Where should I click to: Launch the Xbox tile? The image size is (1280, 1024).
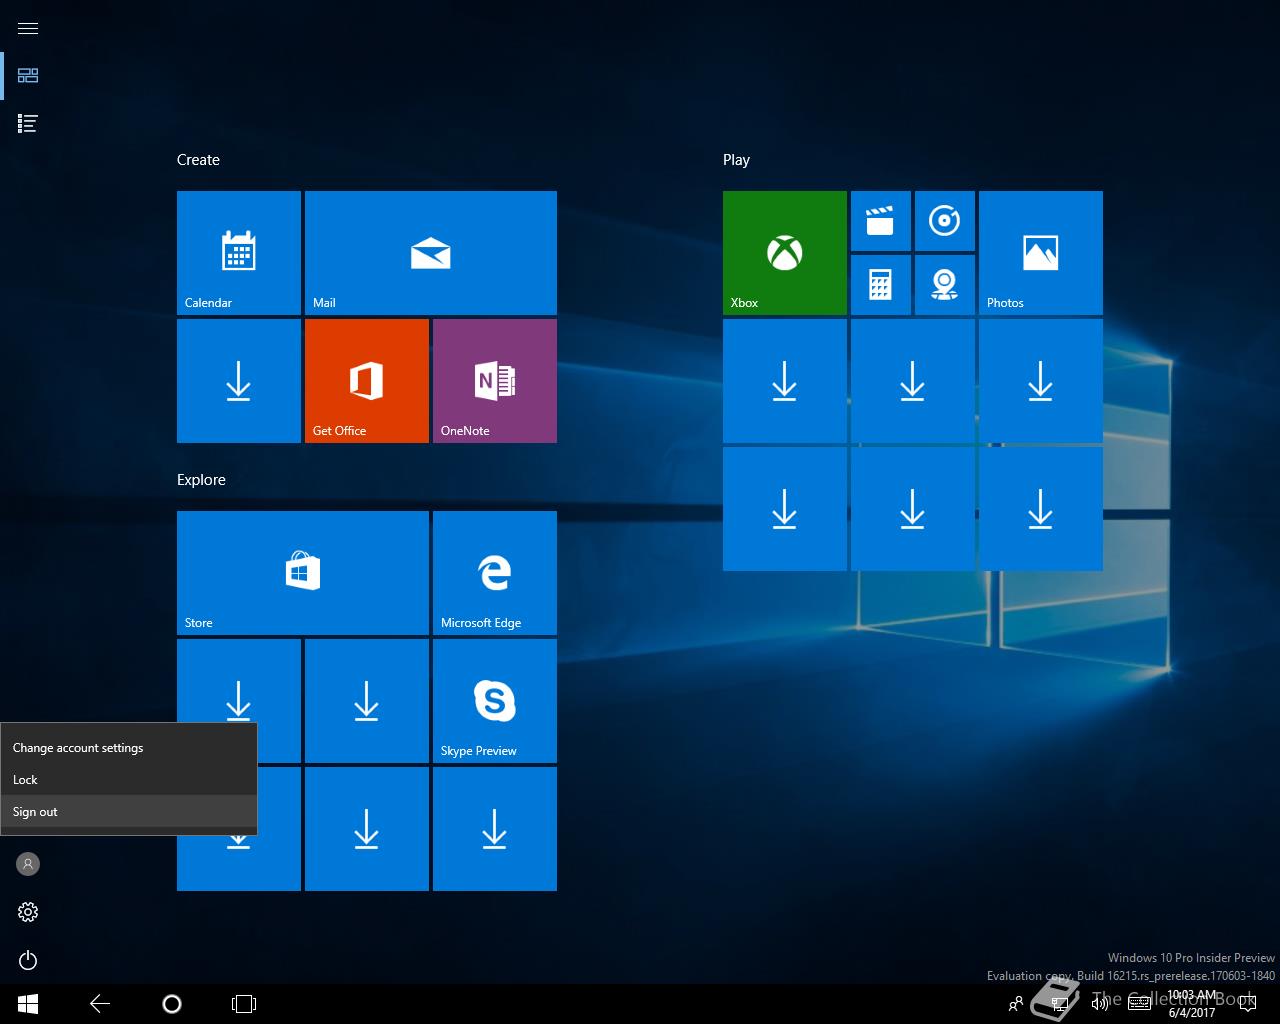tap(785, 253)
